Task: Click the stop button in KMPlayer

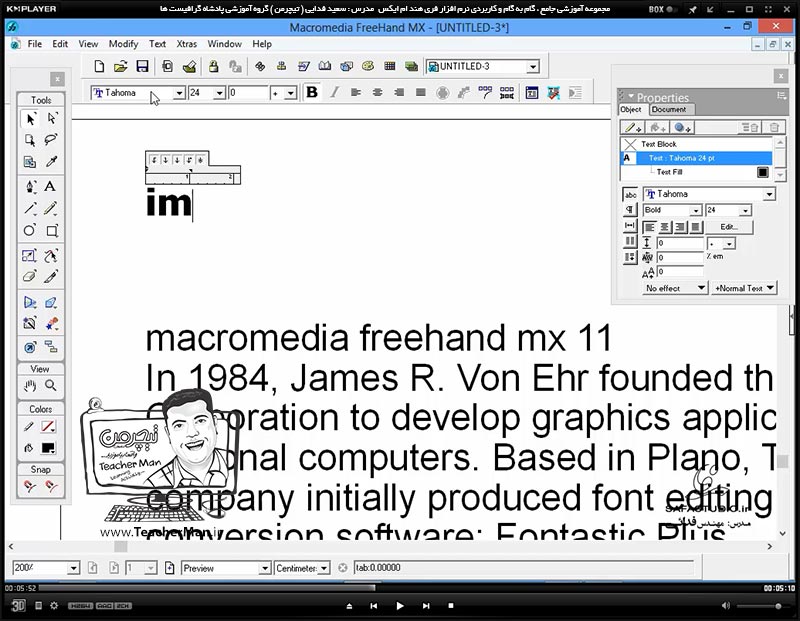Action: pyautogui.click(x=451, y=606)
